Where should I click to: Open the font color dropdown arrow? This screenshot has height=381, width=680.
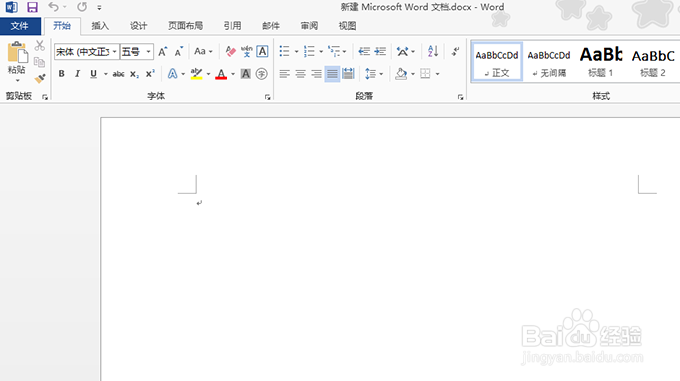click(x=233, y=74)
